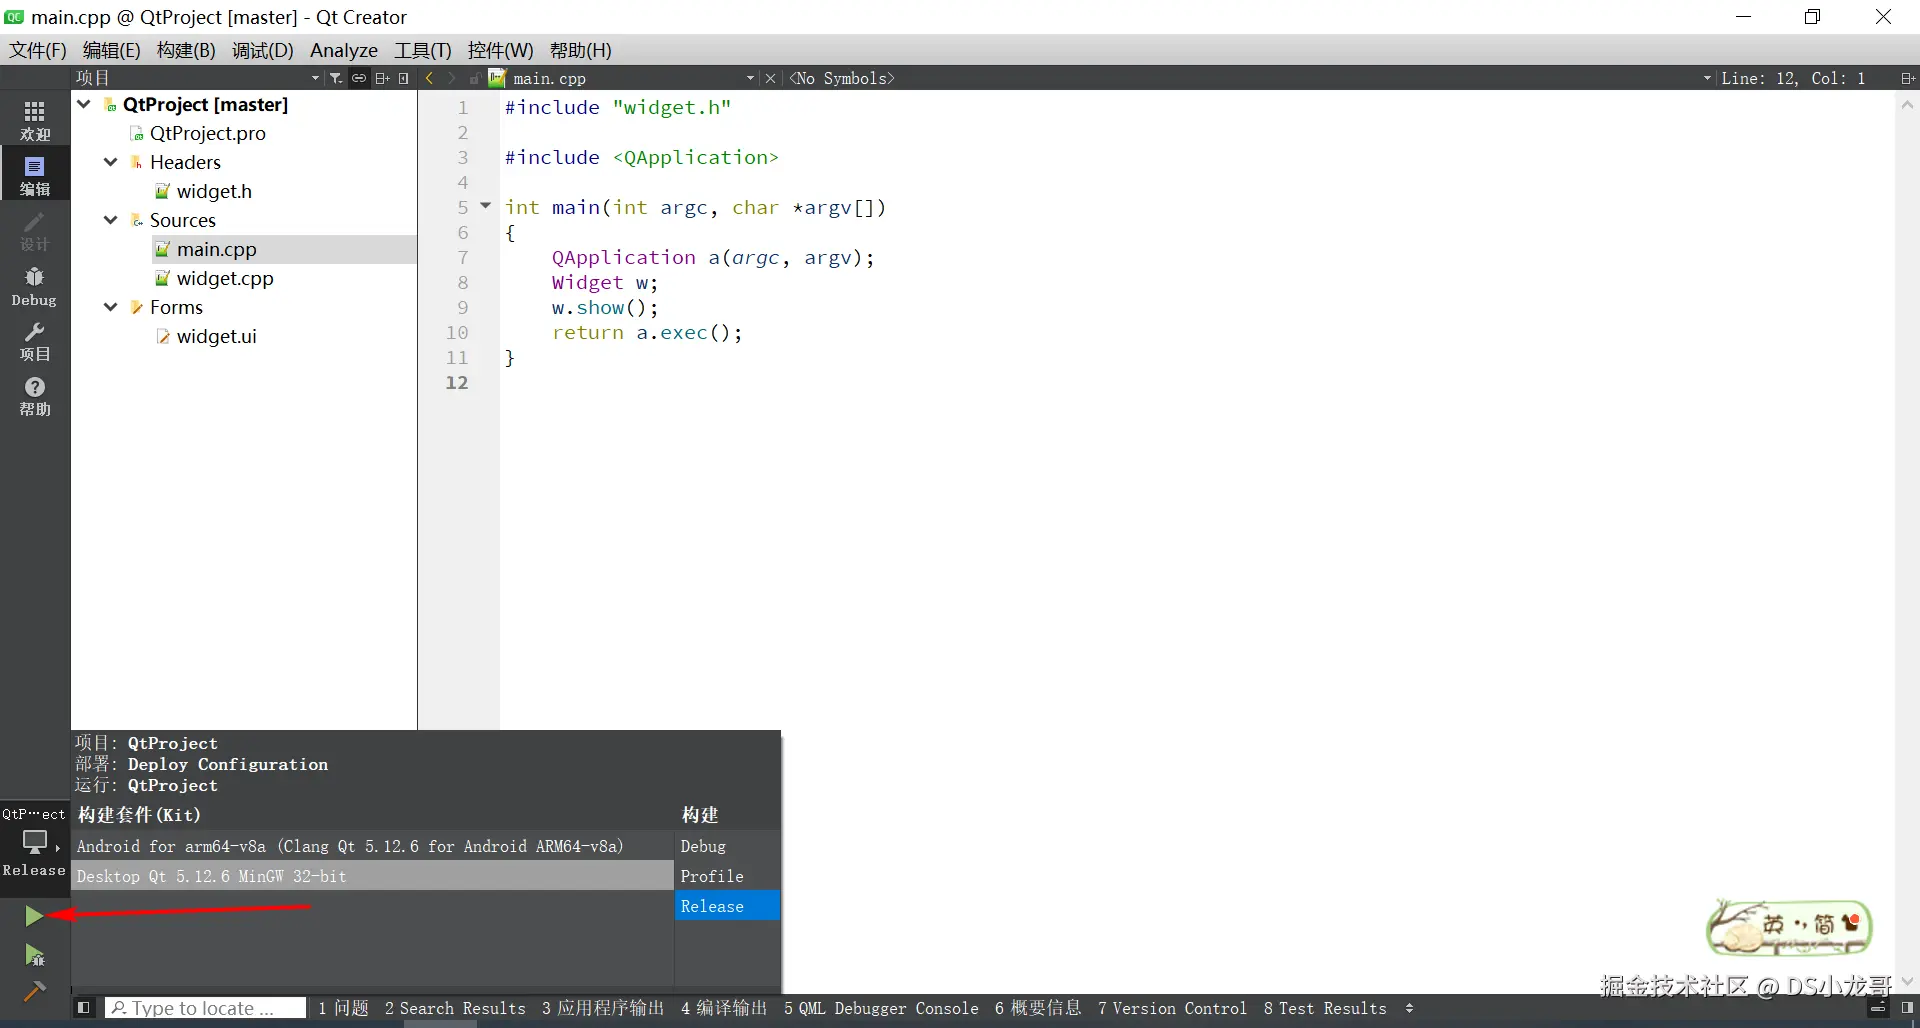Filter the project tree
Viewport: 1920px width, 1028px height.
[x=336, y=78]
